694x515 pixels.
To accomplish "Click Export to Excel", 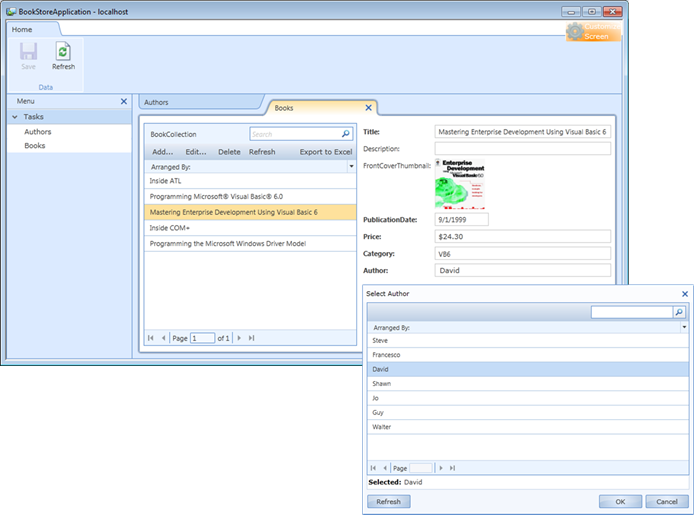I will [x=326, y=152].
